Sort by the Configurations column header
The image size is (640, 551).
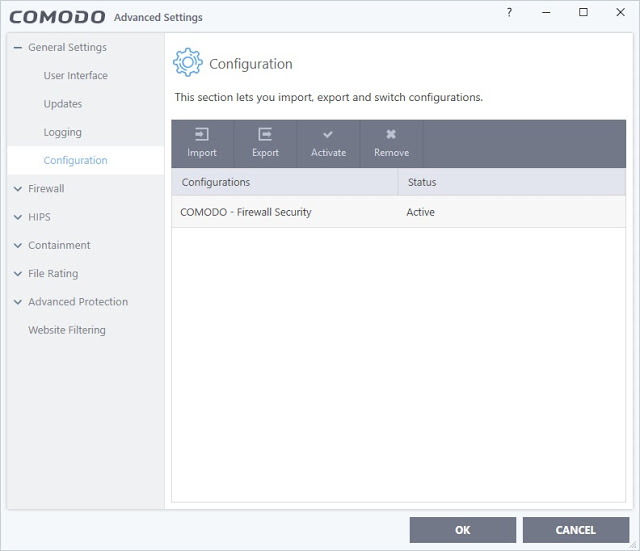284,182
